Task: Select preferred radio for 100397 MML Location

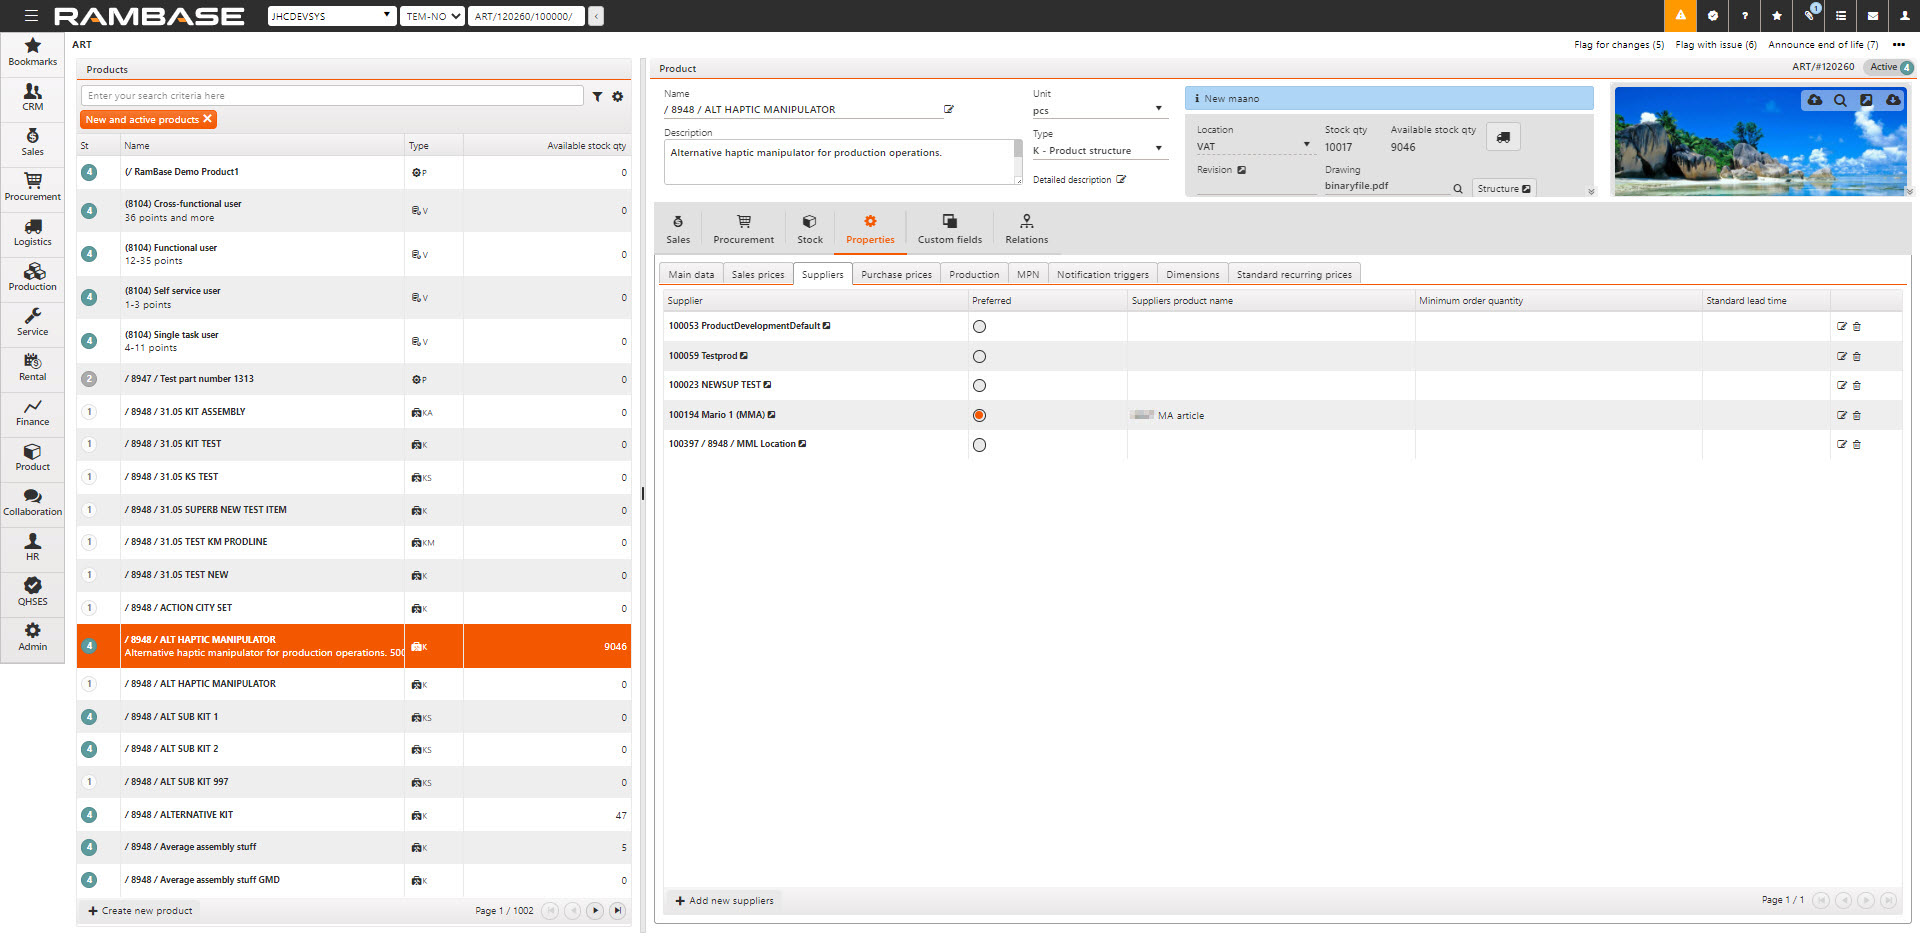Action: click(979, 445)
